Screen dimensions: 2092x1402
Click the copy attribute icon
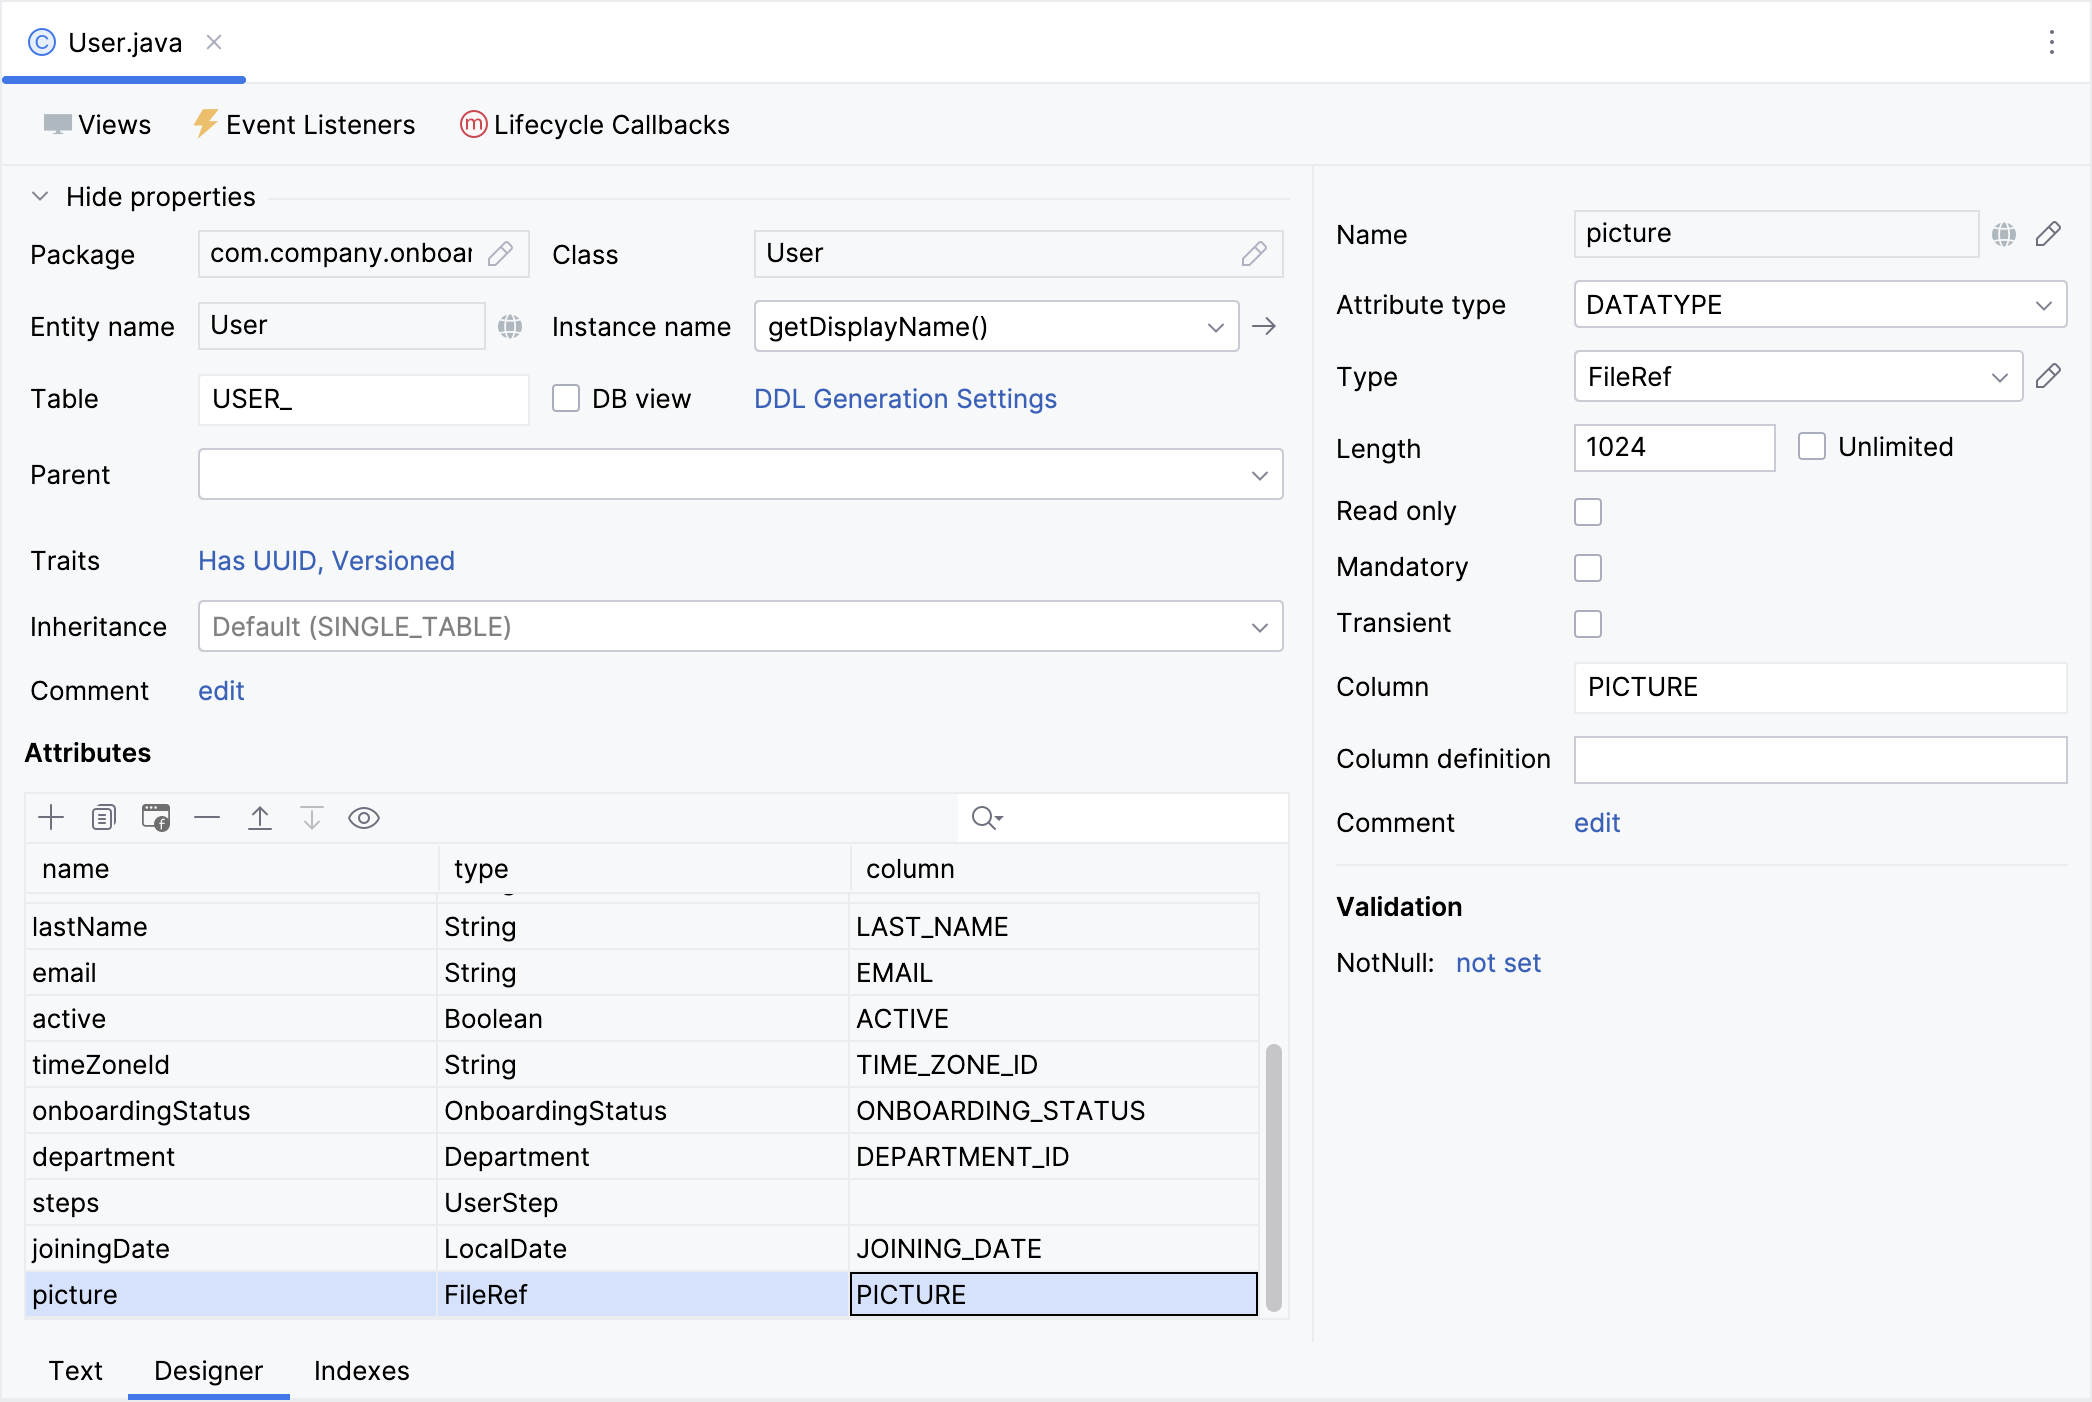(x=103, y=818)
